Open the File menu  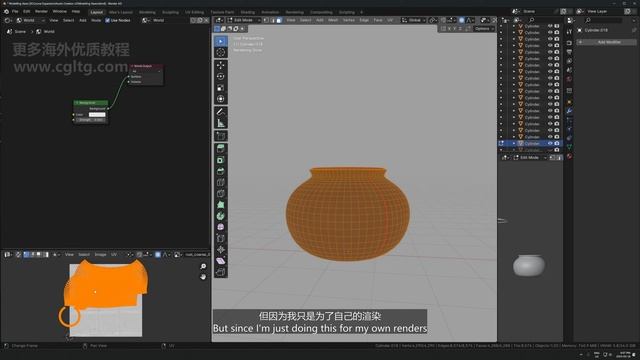point(15,11)
